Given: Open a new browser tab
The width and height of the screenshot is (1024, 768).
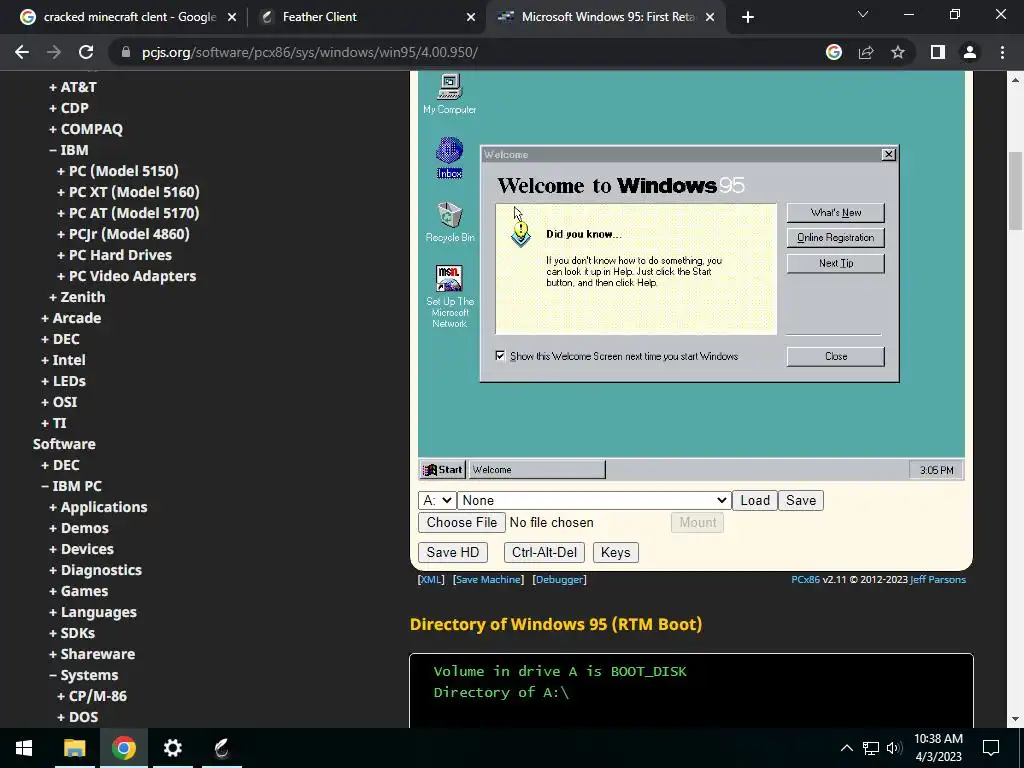Looking at the screenshot, I should (748, 17).
